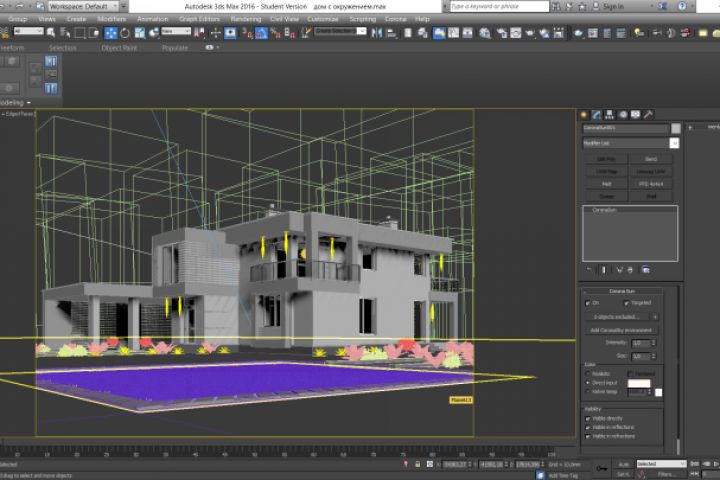720x480 pixels.
Task: Click Set Key large key icon
Action: (x=602, y=467)
